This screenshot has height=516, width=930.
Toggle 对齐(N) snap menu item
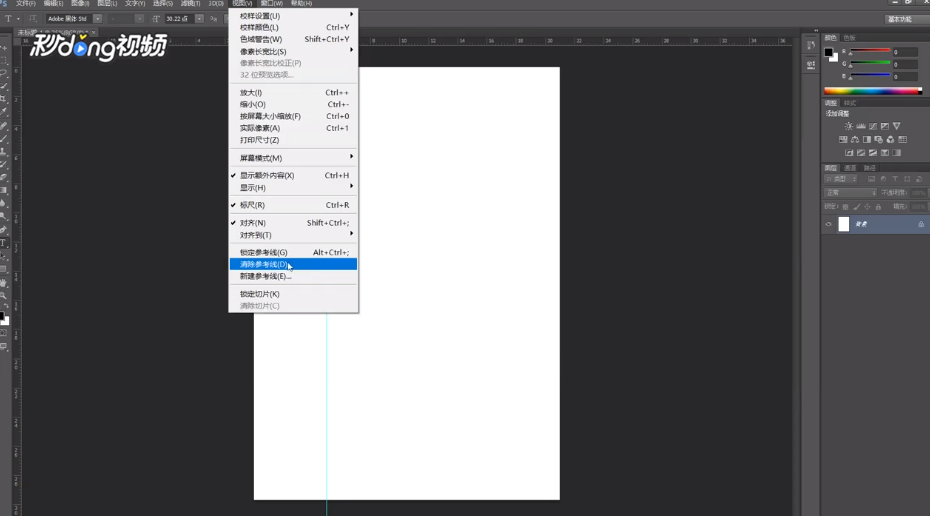(x=293, y=223)
